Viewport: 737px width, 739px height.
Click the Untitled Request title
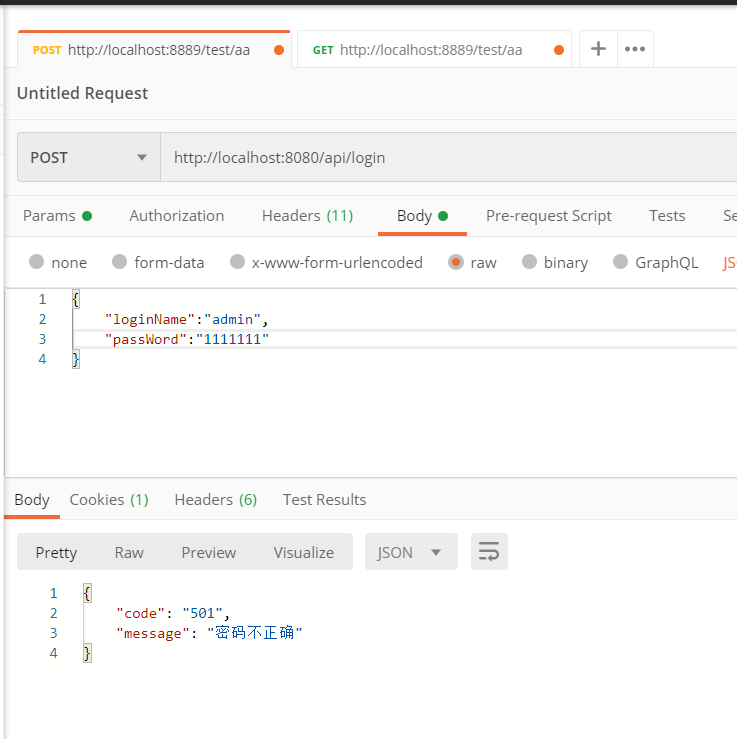point(82,93)
